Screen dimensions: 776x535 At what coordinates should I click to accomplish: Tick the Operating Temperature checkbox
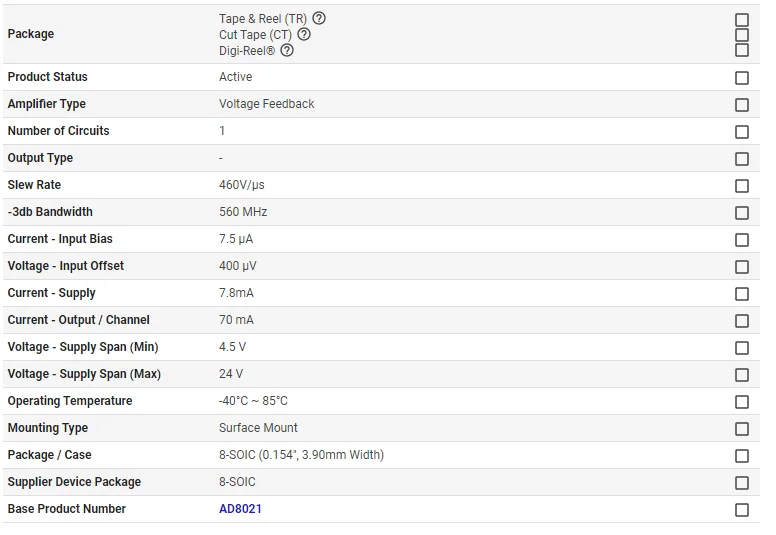point(742,402)
